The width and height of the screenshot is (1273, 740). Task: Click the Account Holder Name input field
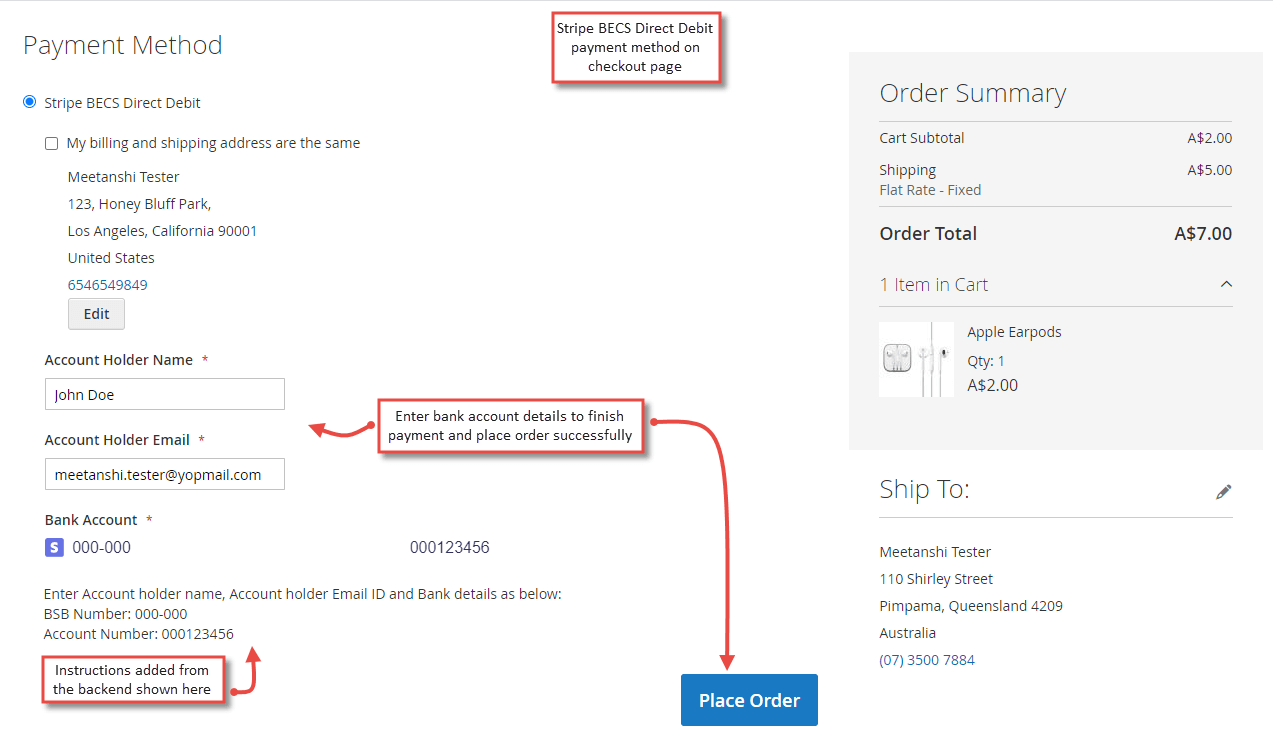[164, 394]
